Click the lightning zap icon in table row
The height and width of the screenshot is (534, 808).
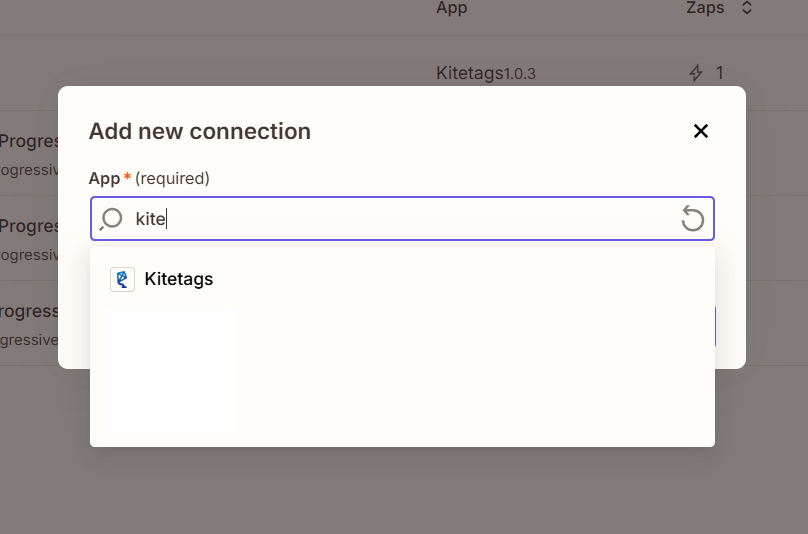point(696,73)
